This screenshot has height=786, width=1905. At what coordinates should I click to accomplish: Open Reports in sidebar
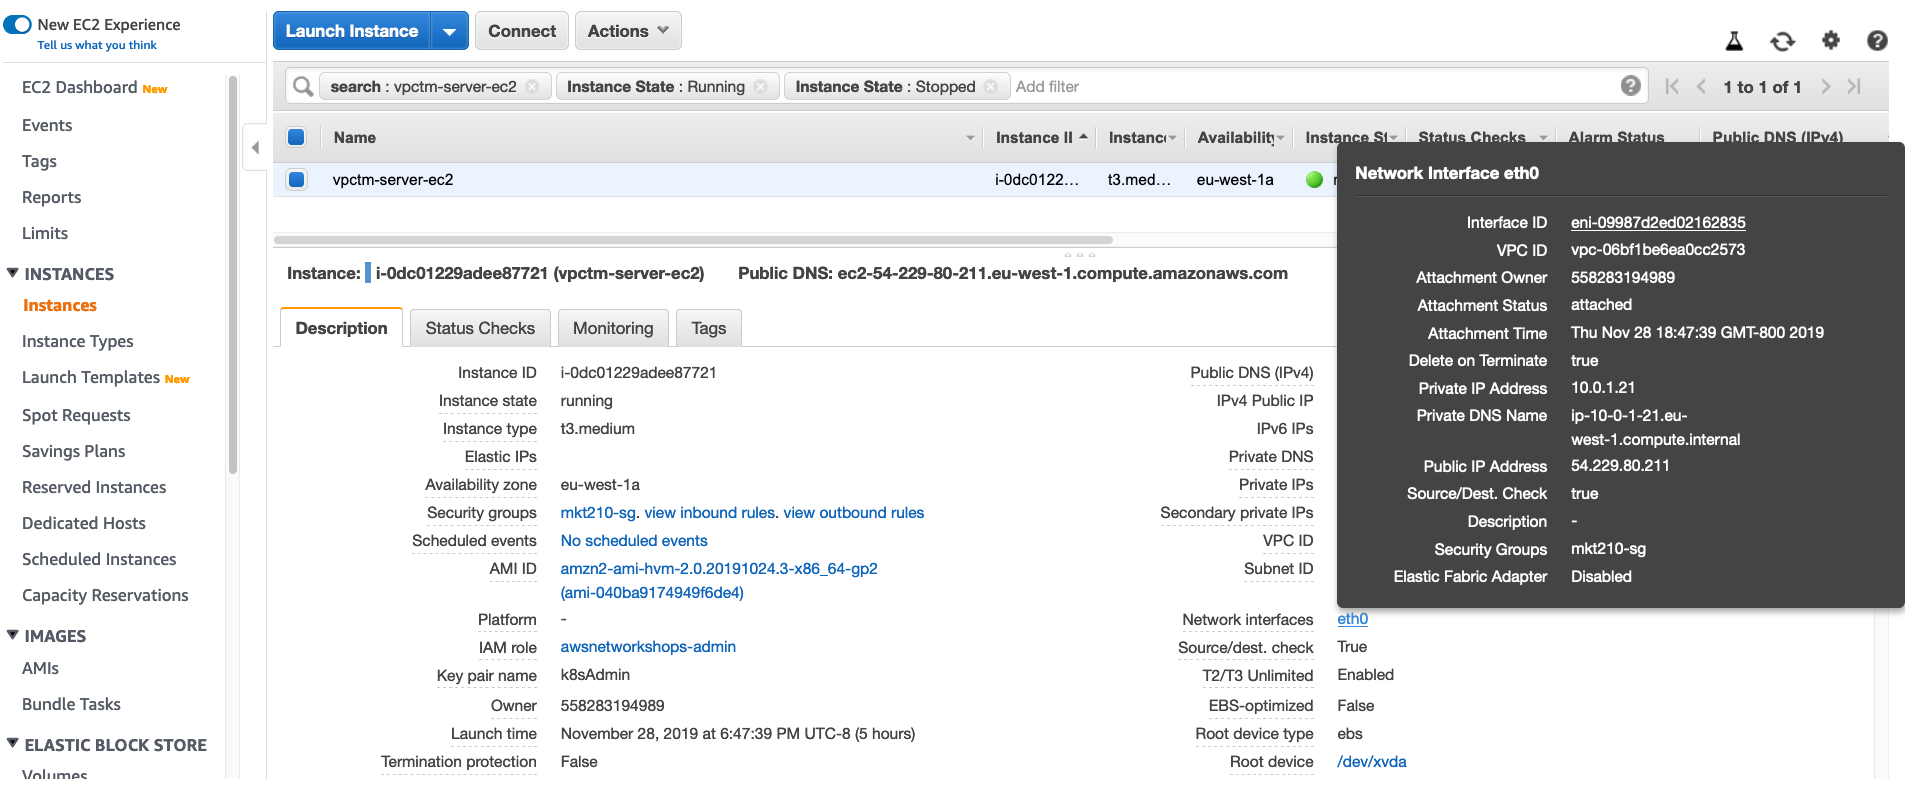tap(51, 197)
